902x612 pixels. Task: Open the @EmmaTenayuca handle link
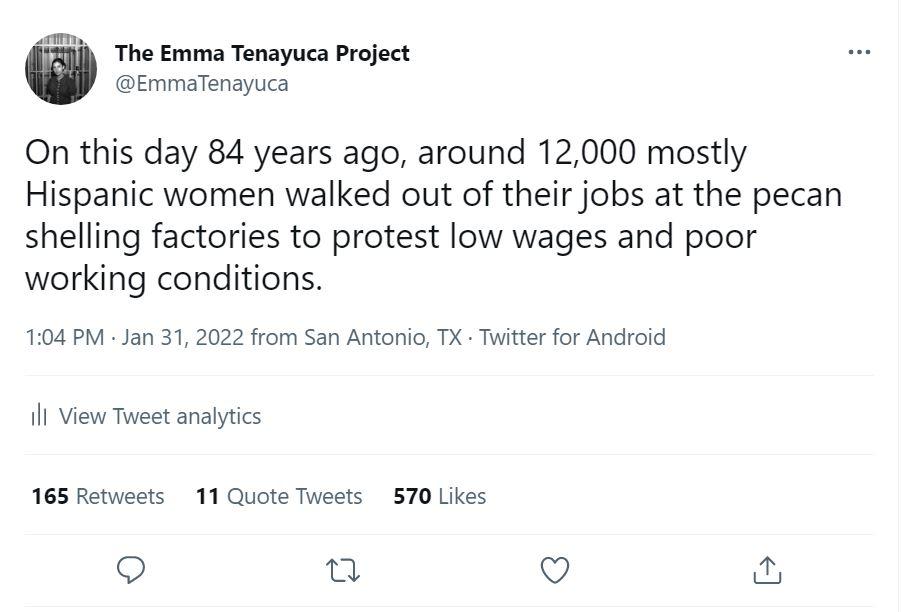(202, 83)
